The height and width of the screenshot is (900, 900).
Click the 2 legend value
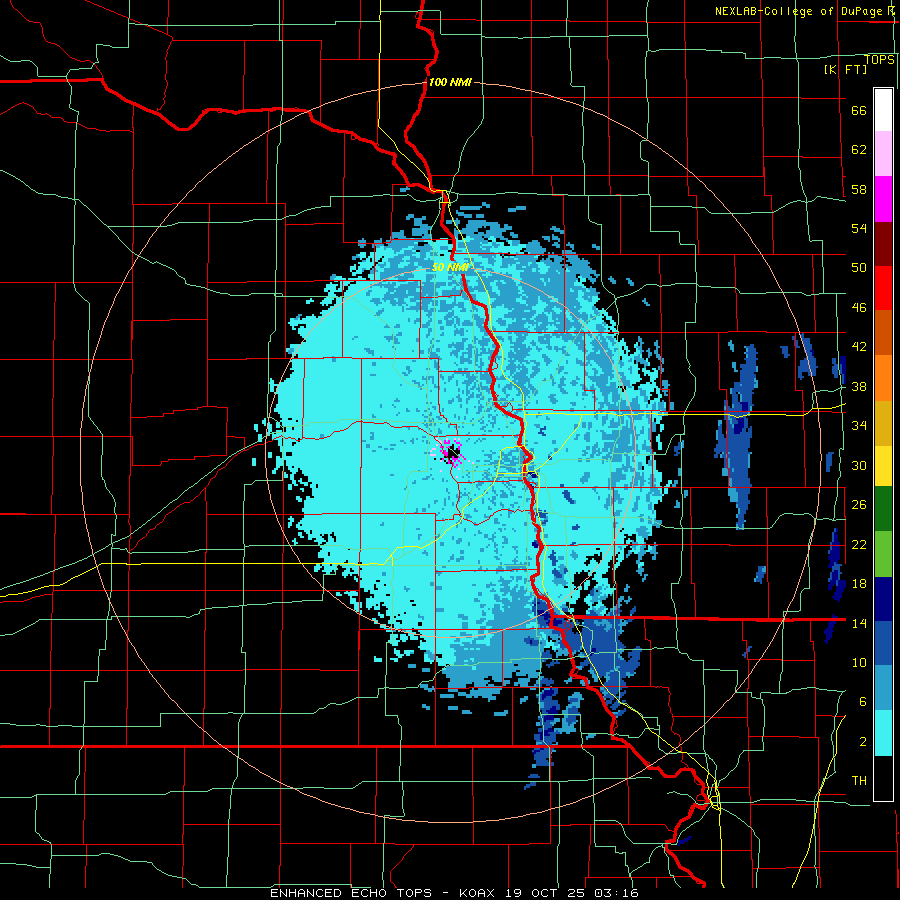click(863, 742)
